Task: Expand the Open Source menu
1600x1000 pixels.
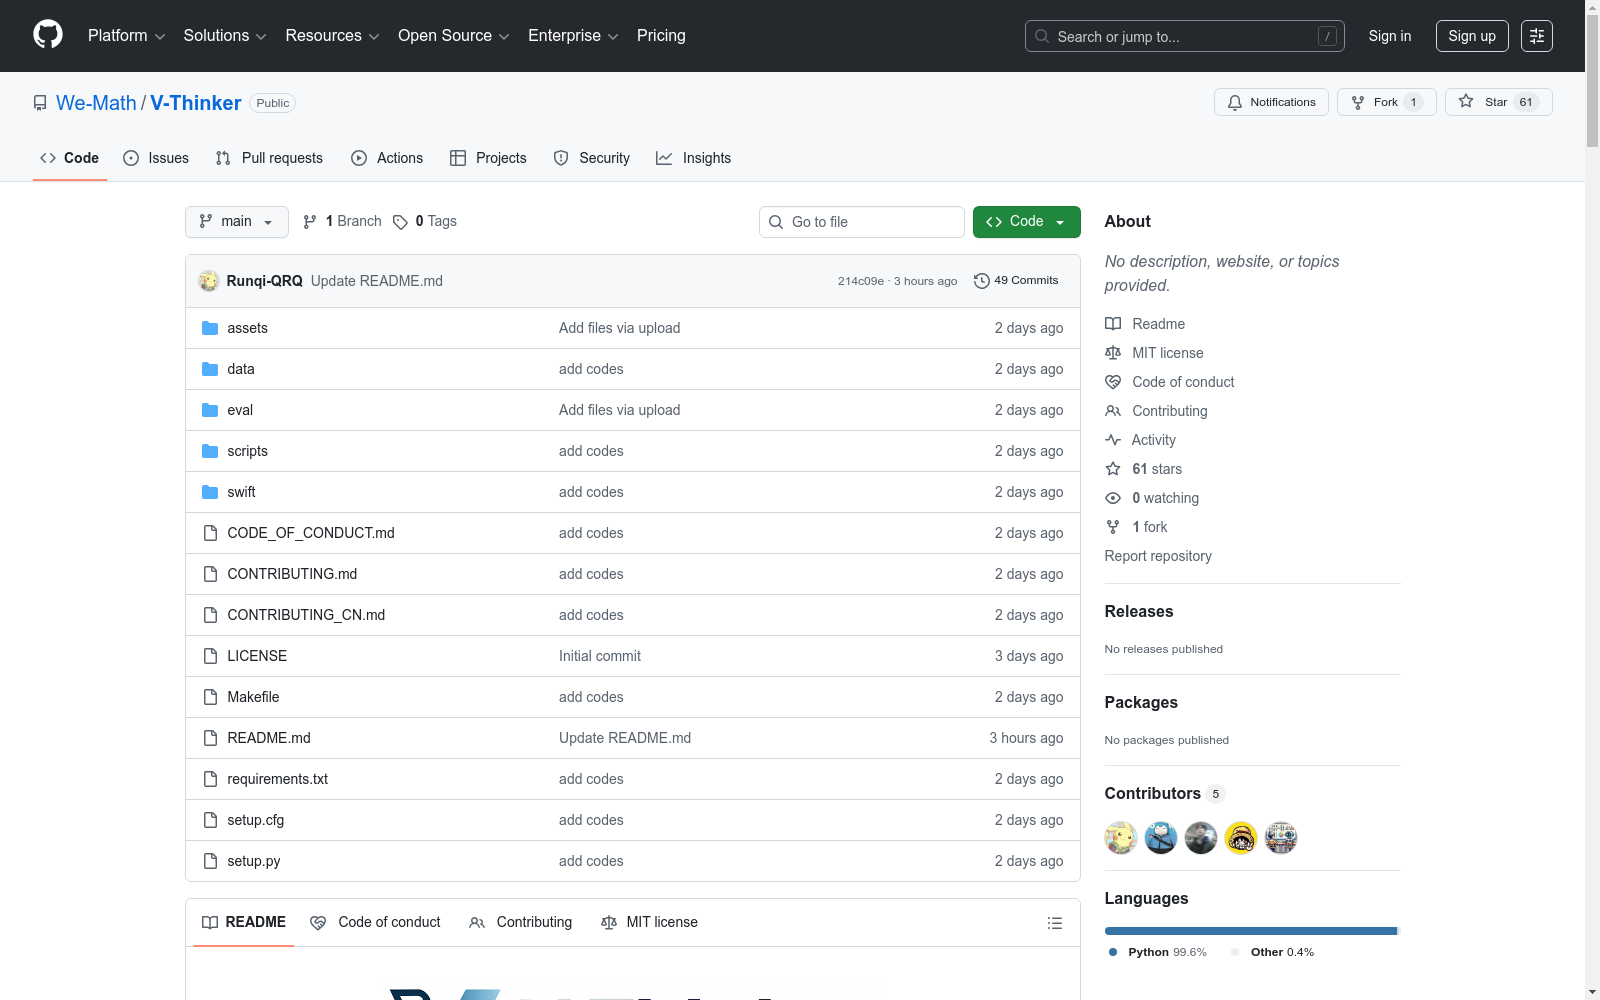Action: (454, 36)
